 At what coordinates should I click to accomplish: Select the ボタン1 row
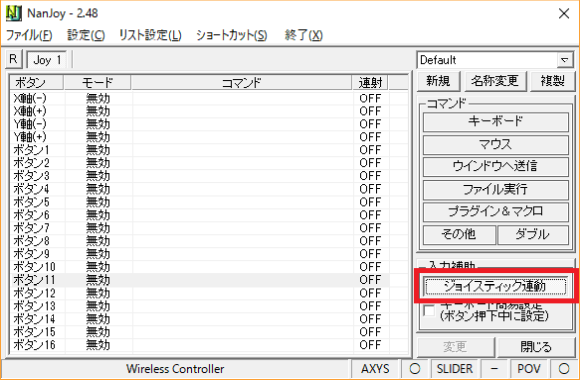(200, 150)
